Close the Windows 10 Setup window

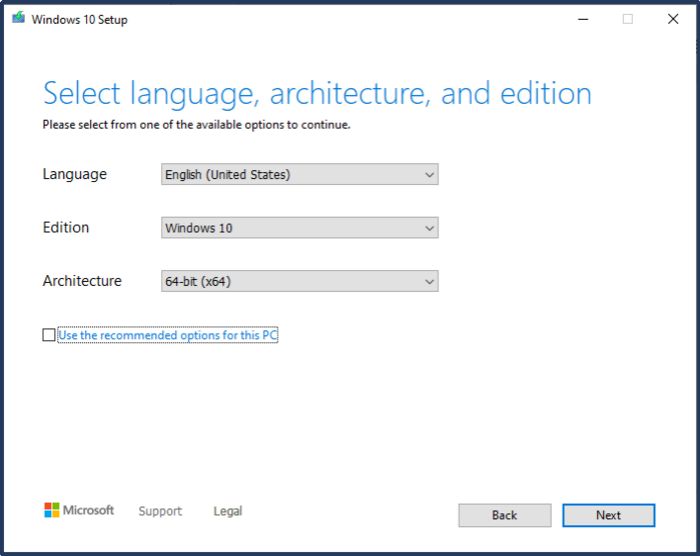point(673,18)
